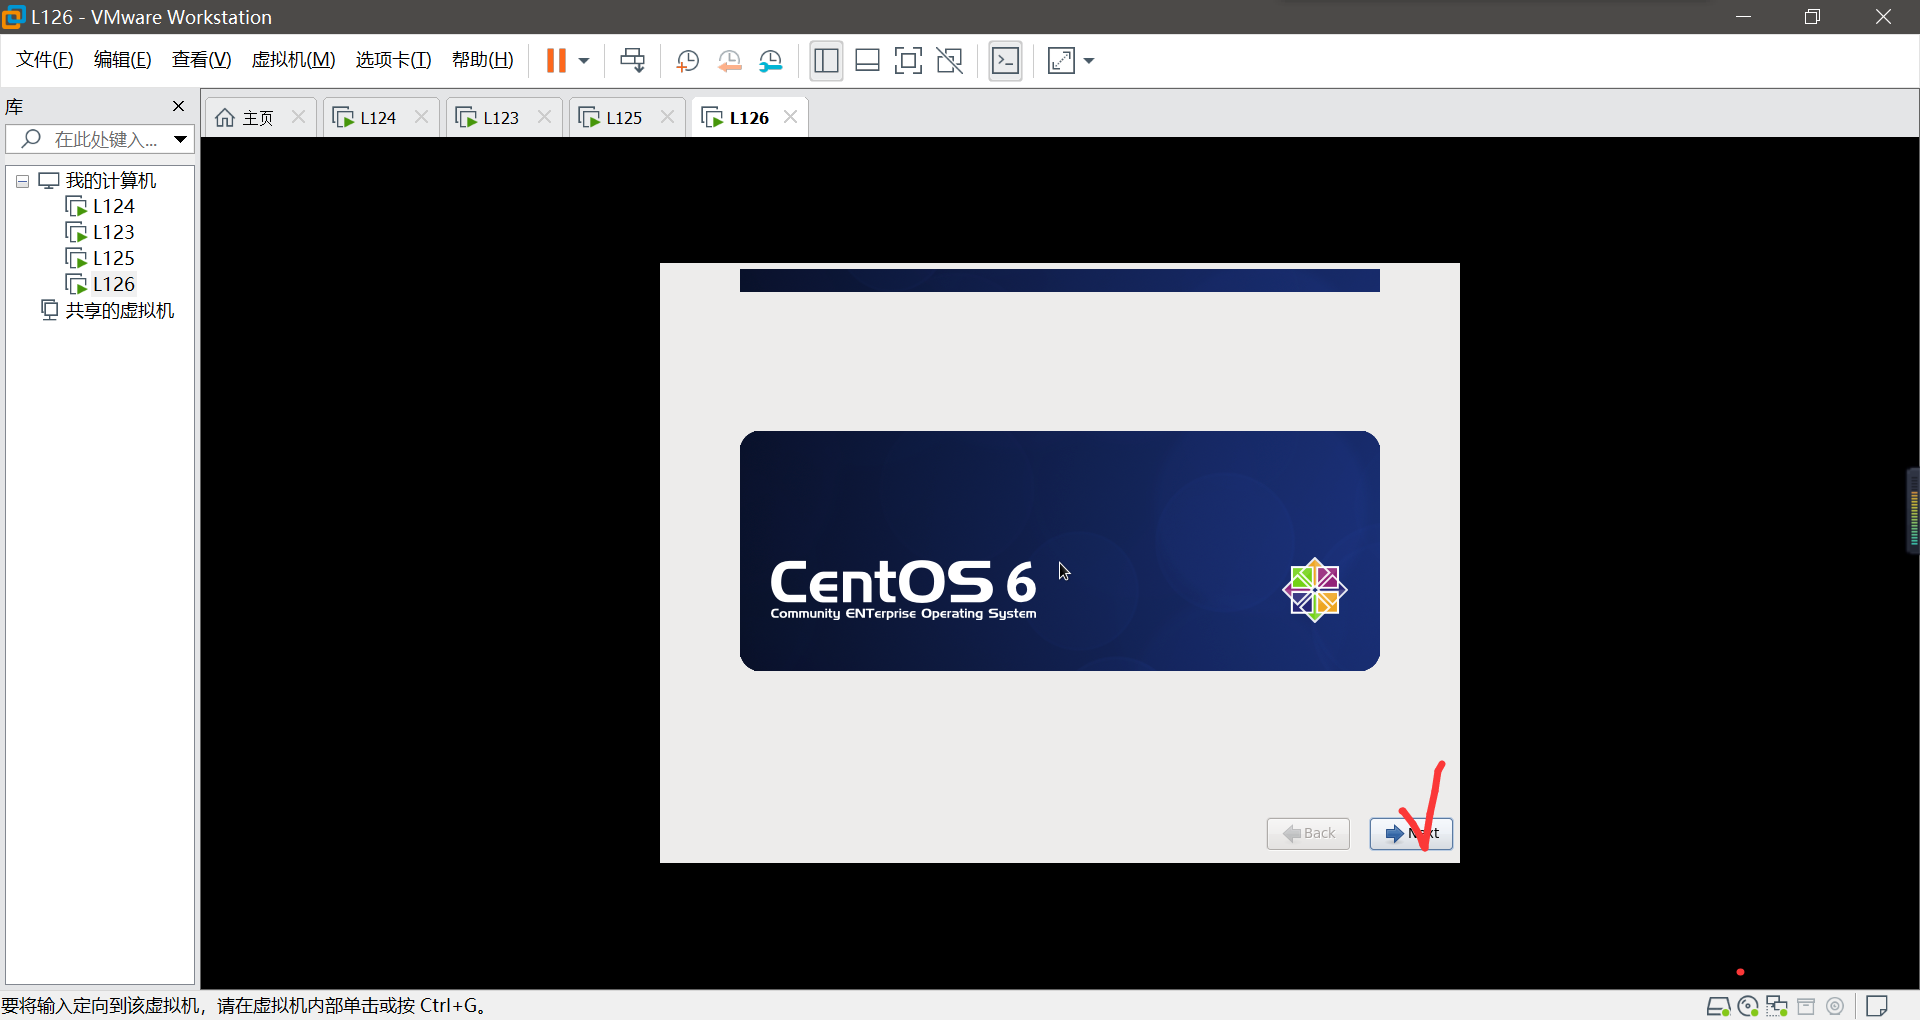Click the stretch guest display icon
This screenshot has height=1020, width=1920.
pyautogui.click(x=1061, y=61)
